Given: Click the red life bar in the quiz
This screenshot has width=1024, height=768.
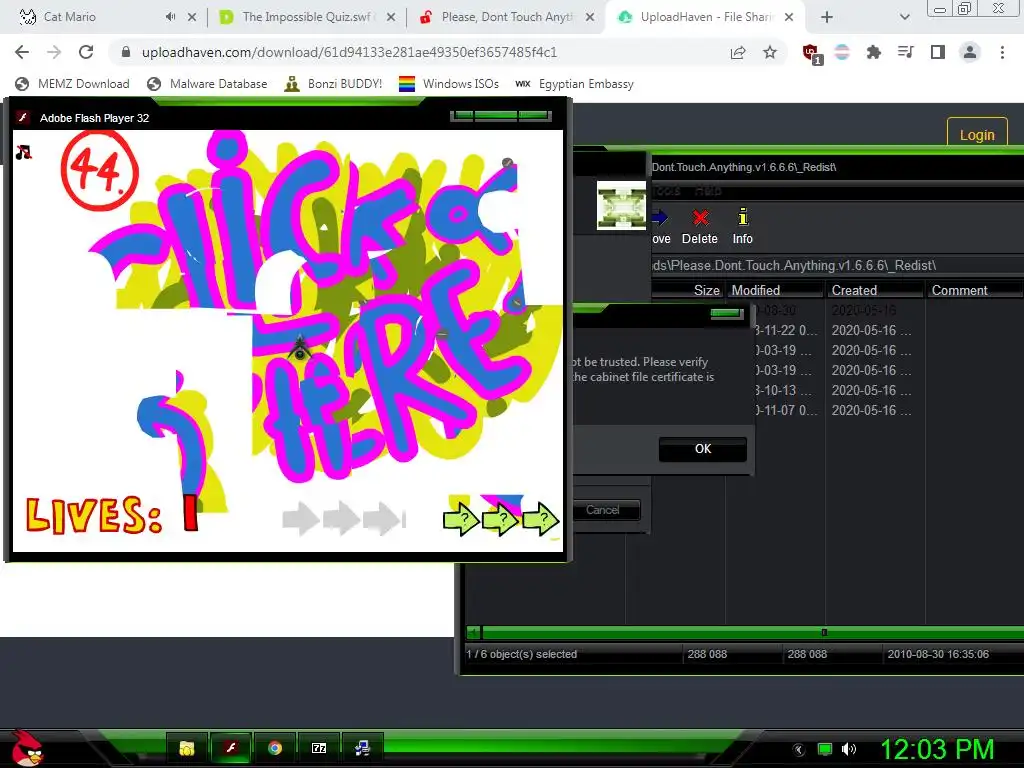Looking at the screenshot, I should (190, 512).
